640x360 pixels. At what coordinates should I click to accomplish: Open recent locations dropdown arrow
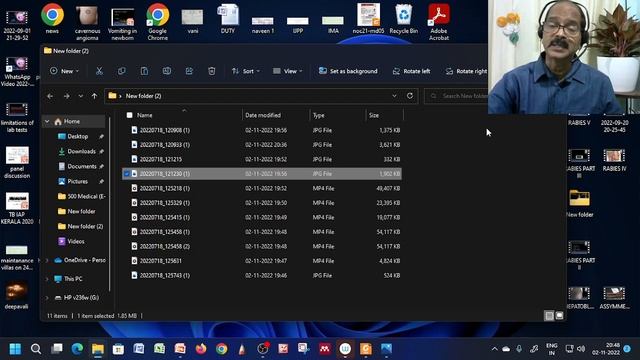[80, 96]
